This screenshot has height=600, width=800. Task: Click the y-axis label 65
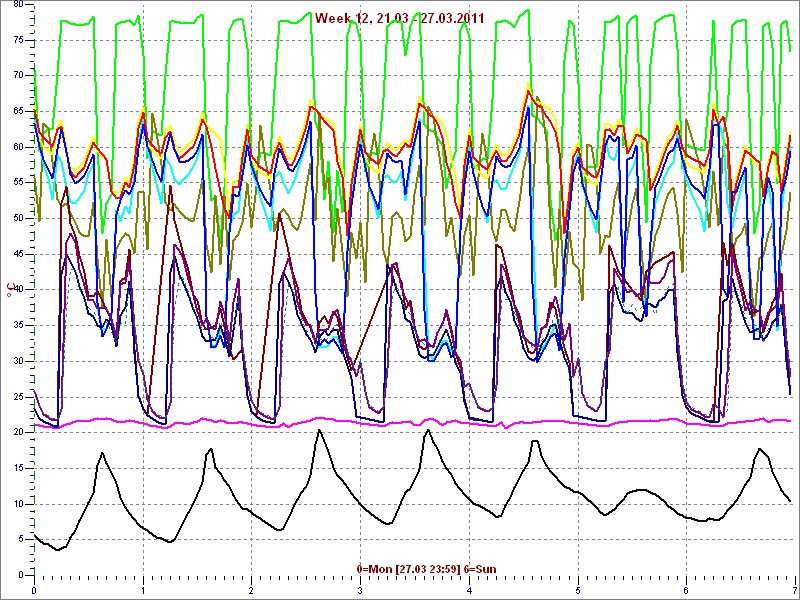(x=18, y=111)
